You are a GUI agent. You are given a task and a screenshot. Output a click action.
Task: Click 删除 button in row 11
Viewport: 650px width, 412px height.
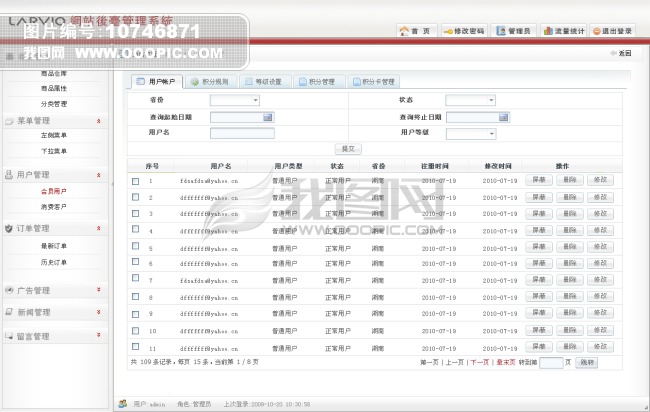570,347
